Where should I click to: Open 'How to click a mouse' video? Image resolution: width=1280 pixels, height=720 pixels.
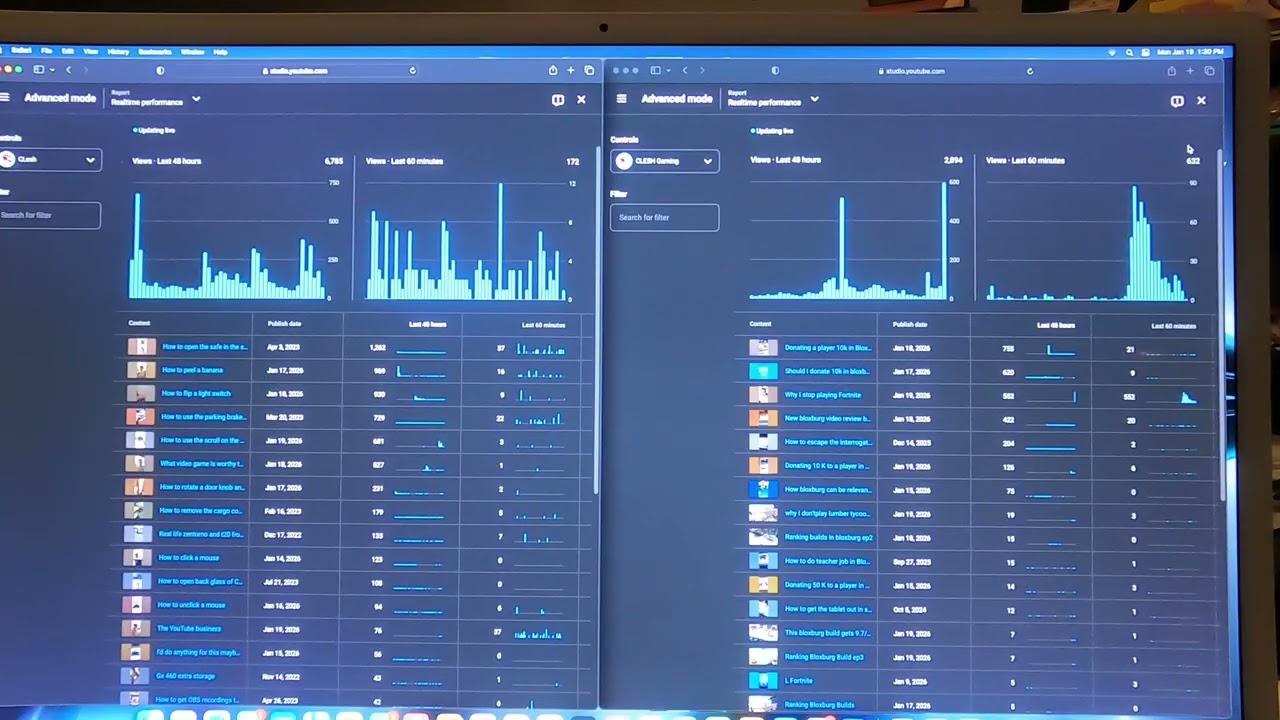coord(188,558)
